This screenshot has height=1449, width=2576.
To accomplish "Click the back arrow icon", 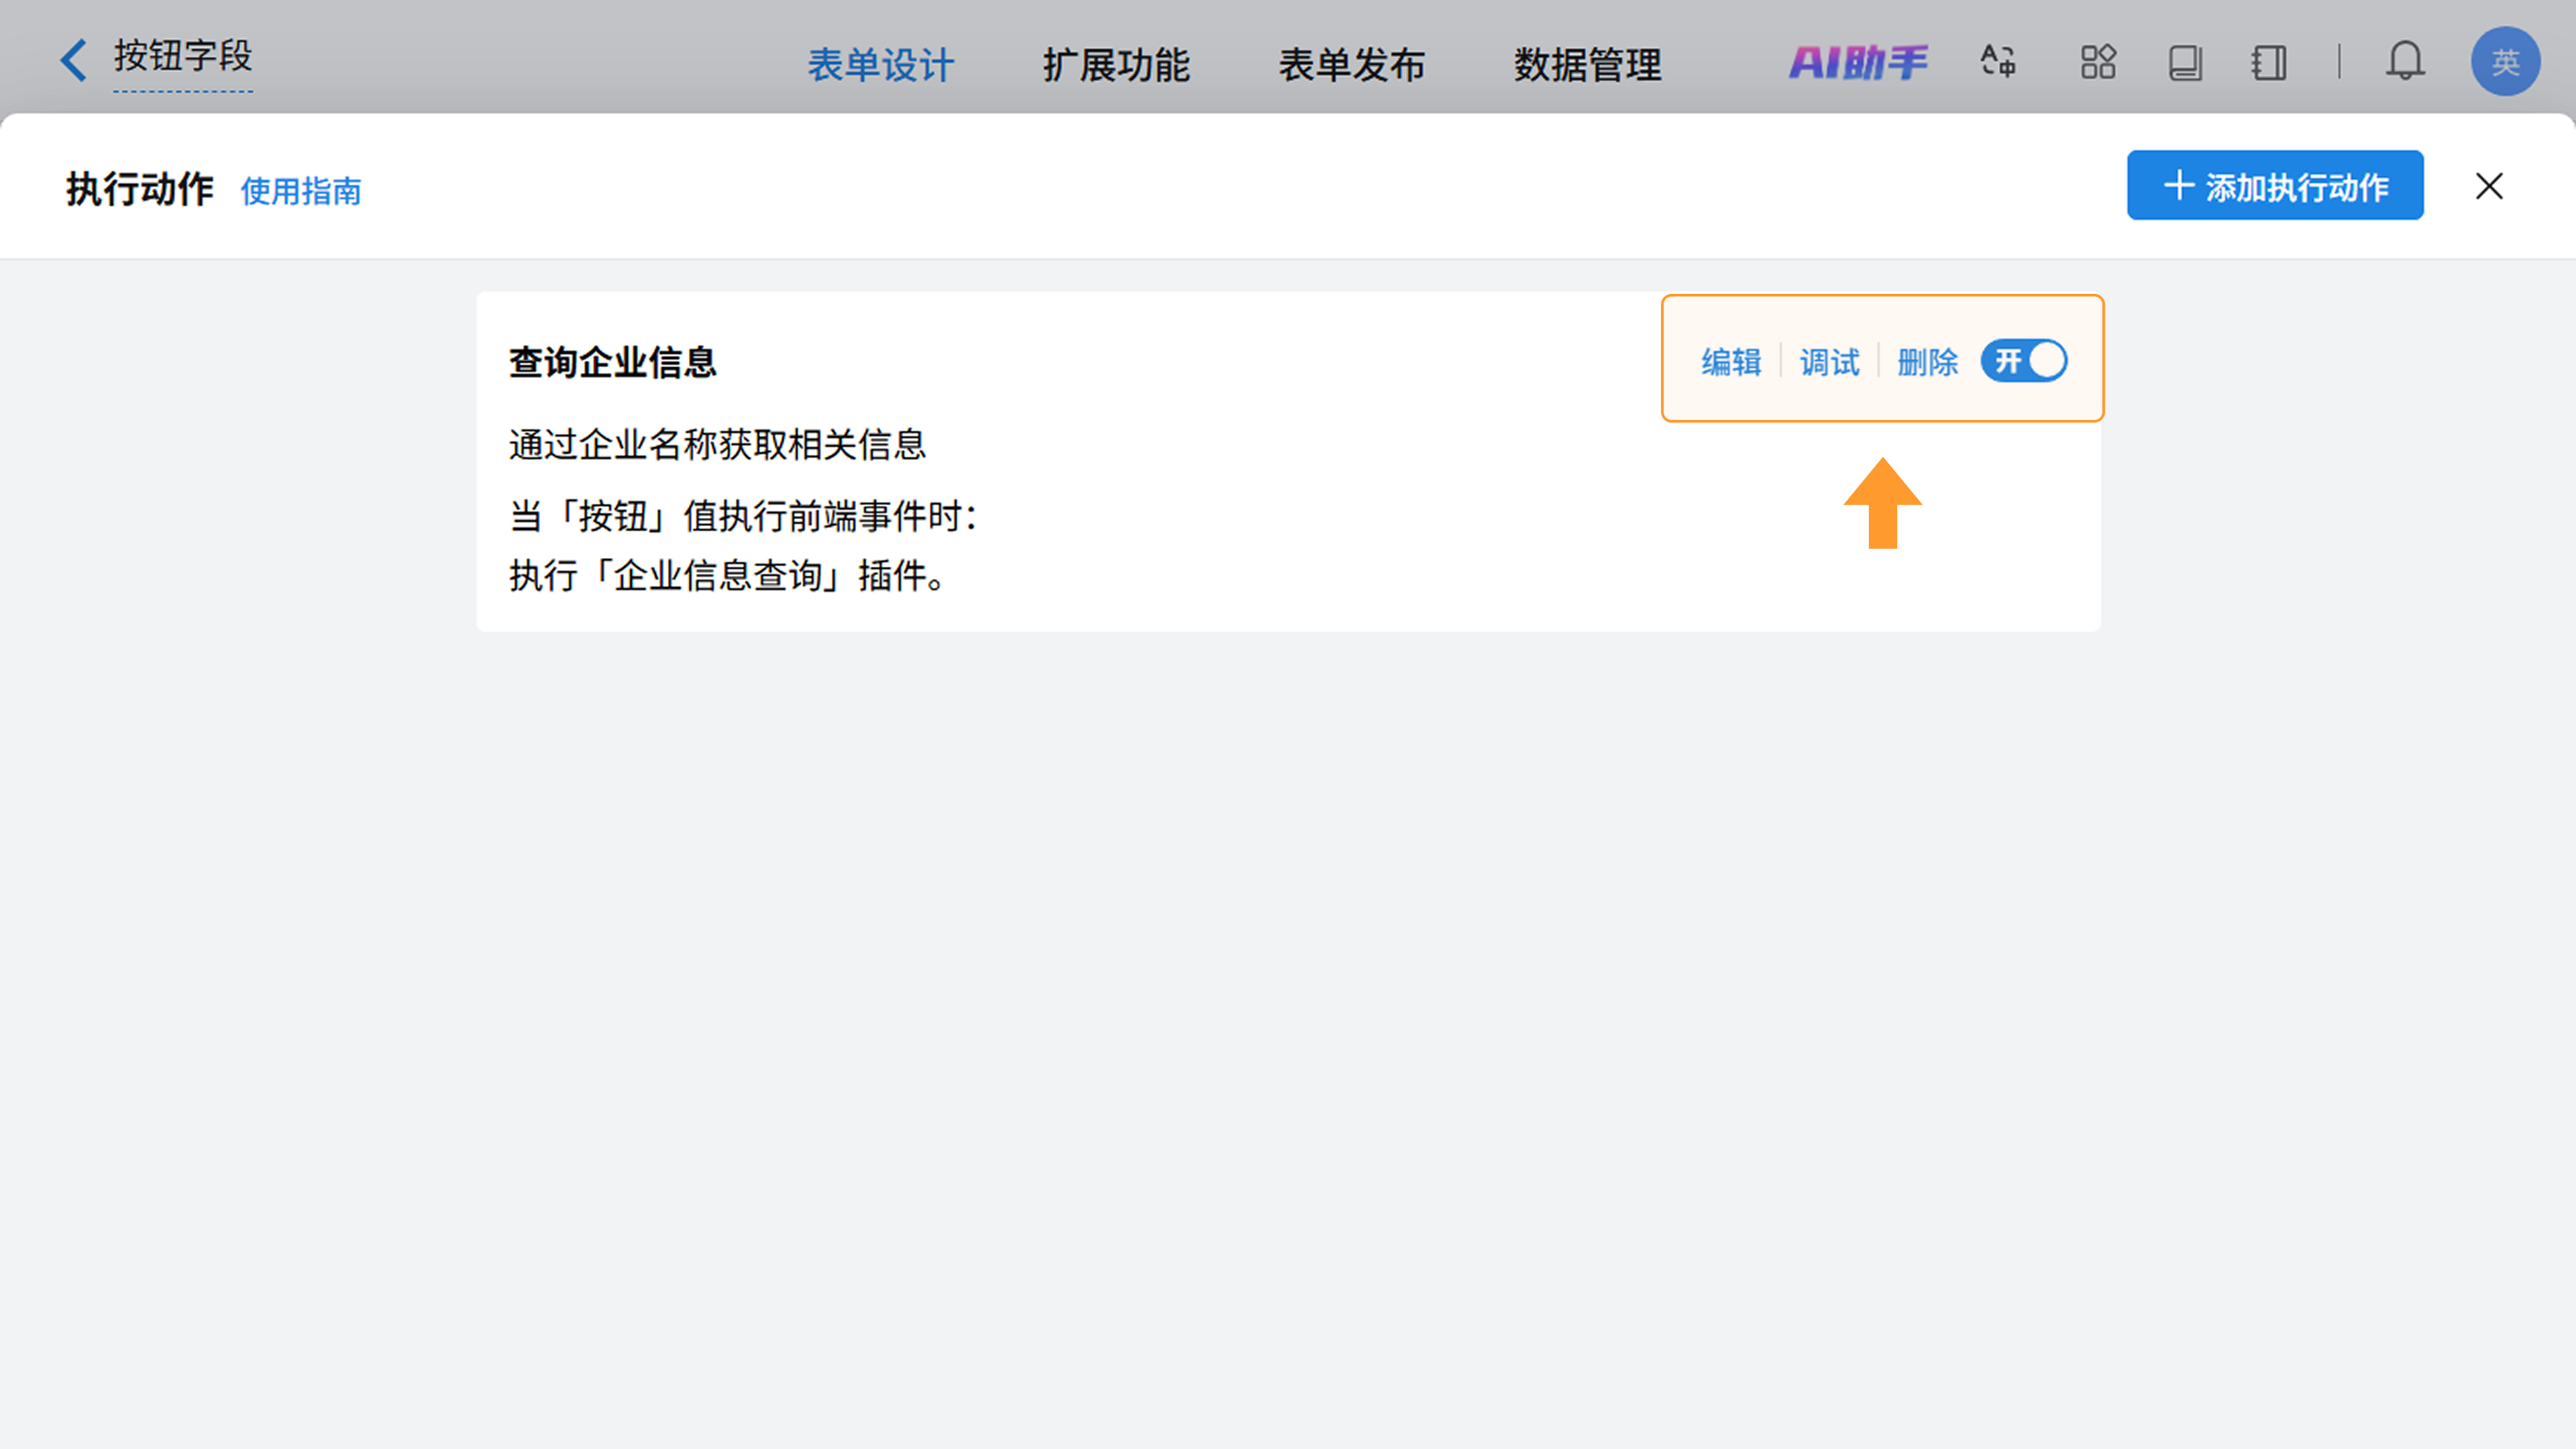I will [x=73, y=60].
